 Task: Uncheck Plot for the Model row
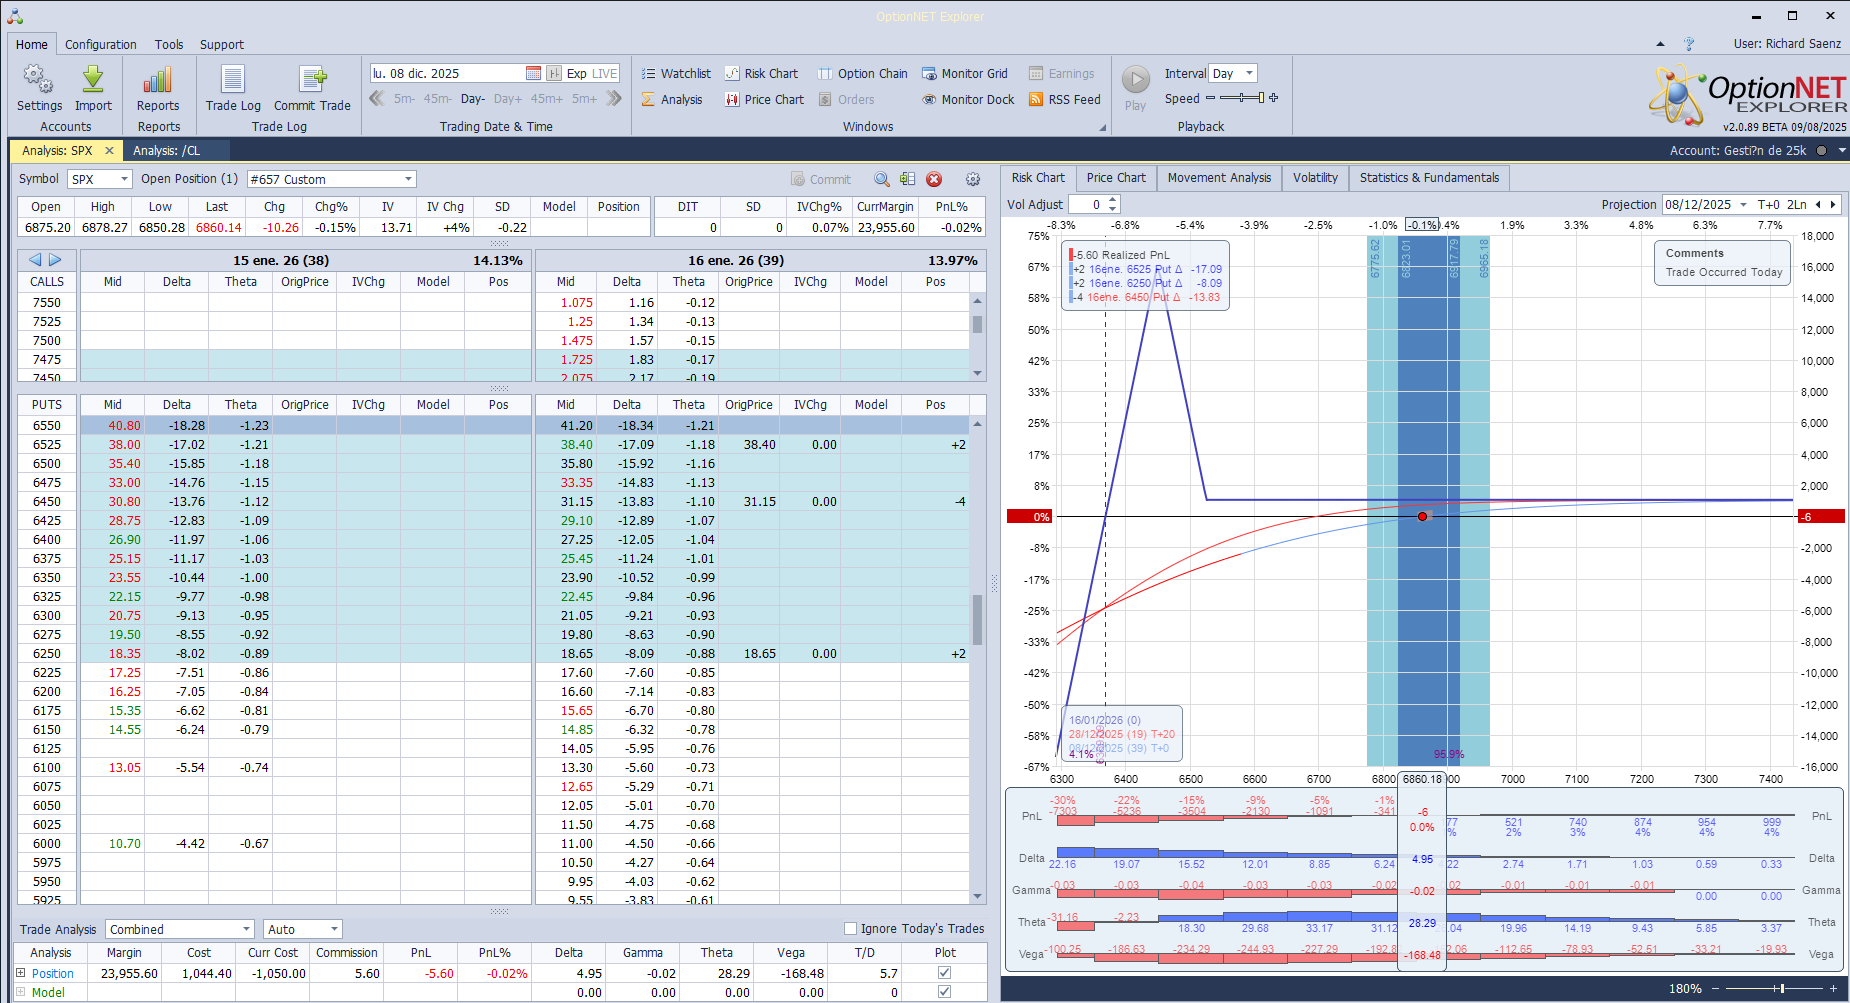945,991
